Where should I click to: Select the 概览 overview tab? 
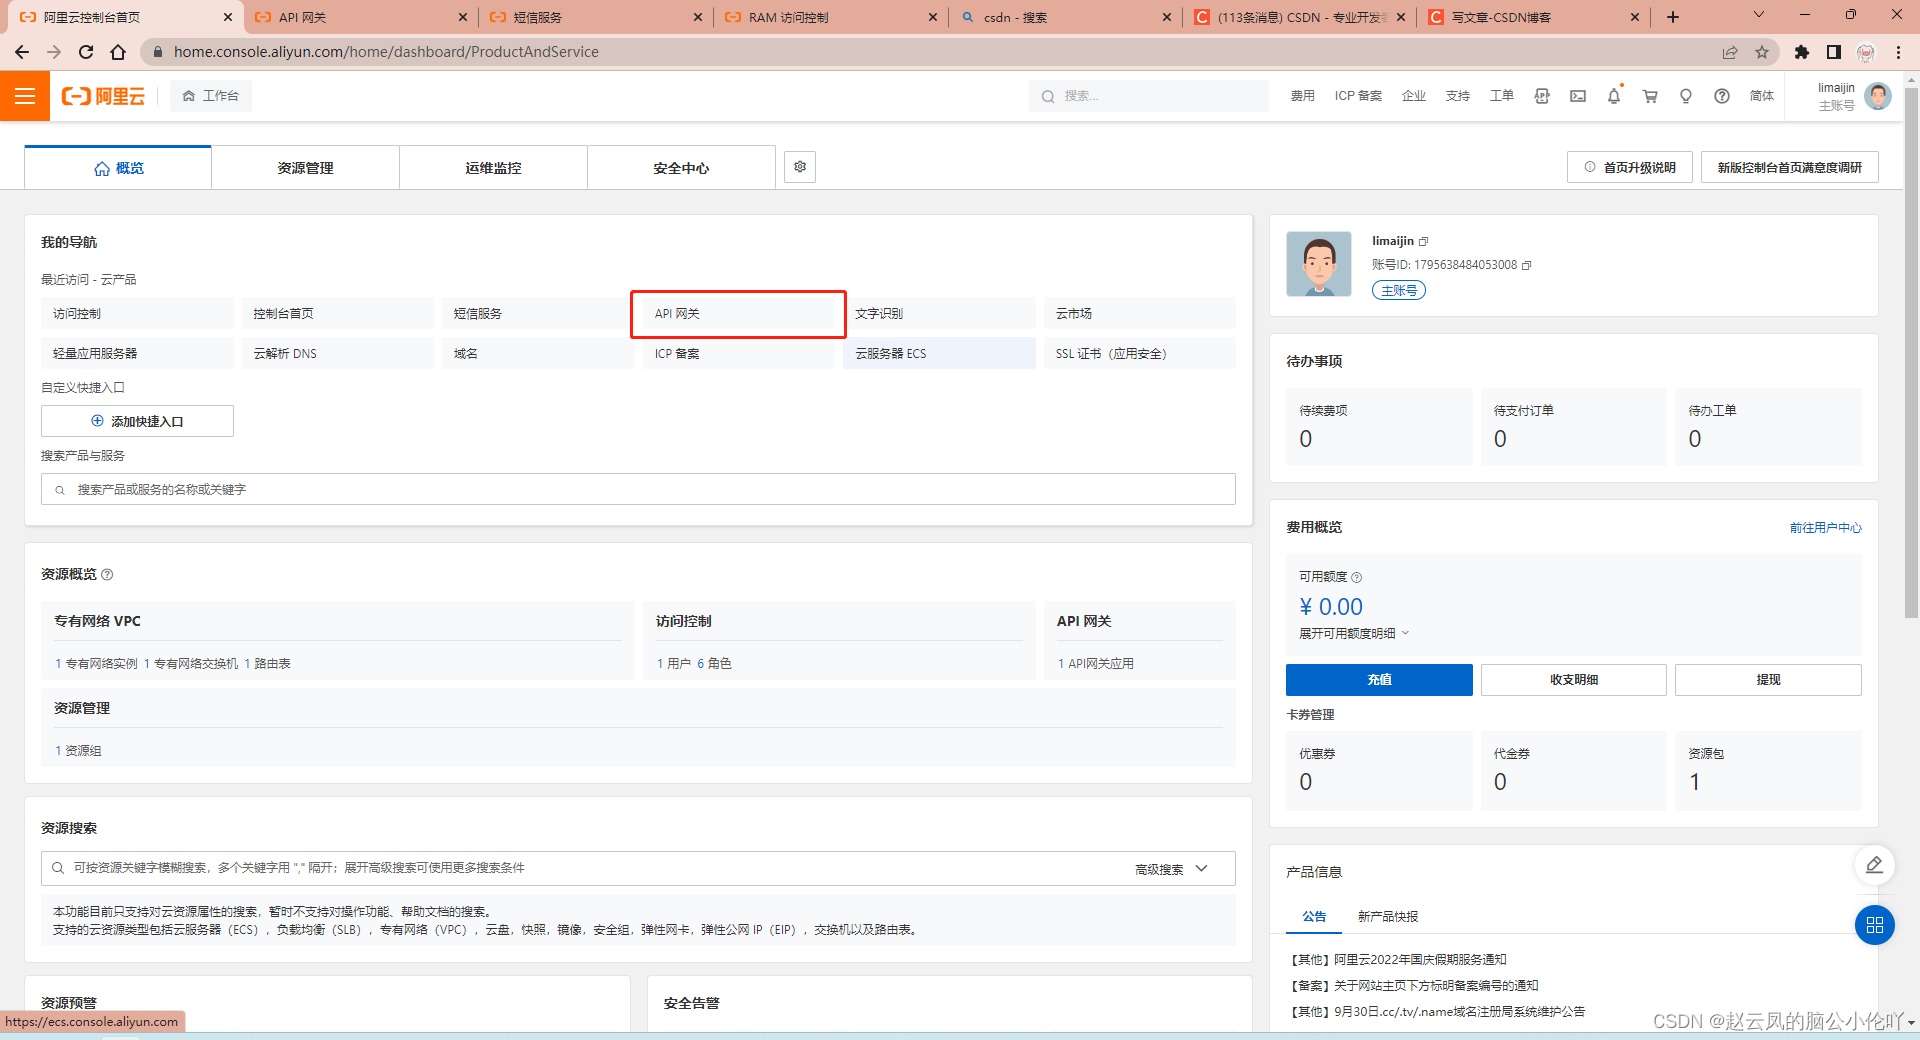(118, 168)
